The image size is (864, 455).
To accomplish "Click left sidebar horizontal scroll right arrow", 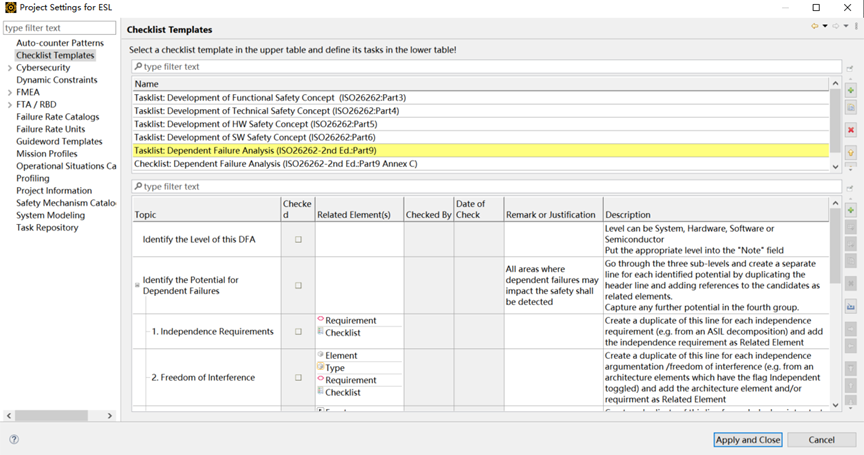I will 110,415.
